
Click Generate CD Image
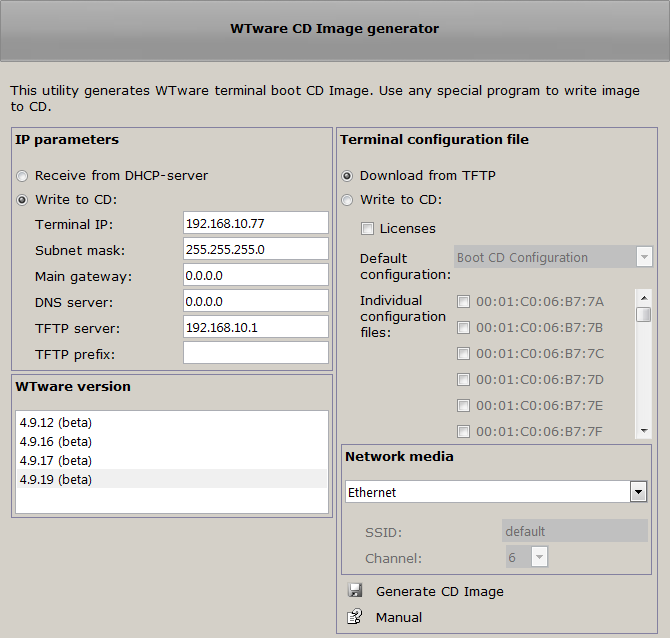[440, 591]
